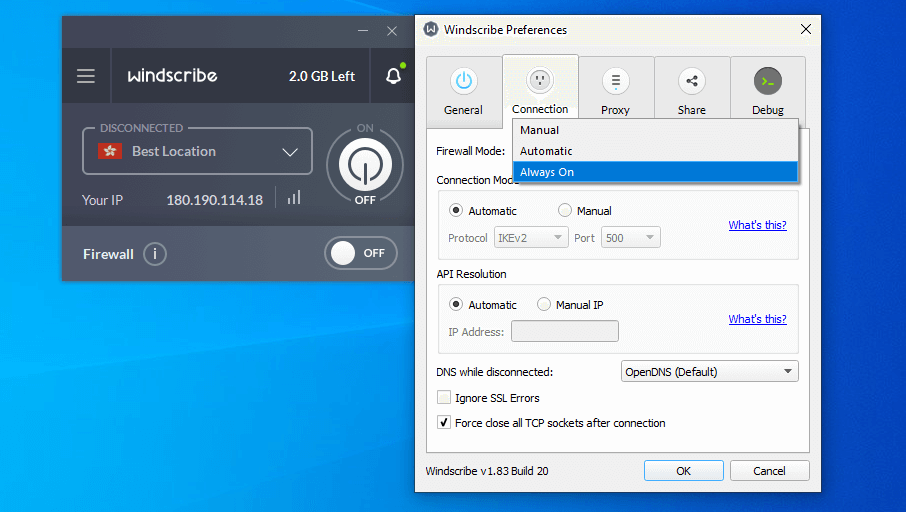Image resolution: width=906 pixels, height=512 pixels.
Task: Click Windscribe v1.83 Build 20 text
Action: coord(487,471)
